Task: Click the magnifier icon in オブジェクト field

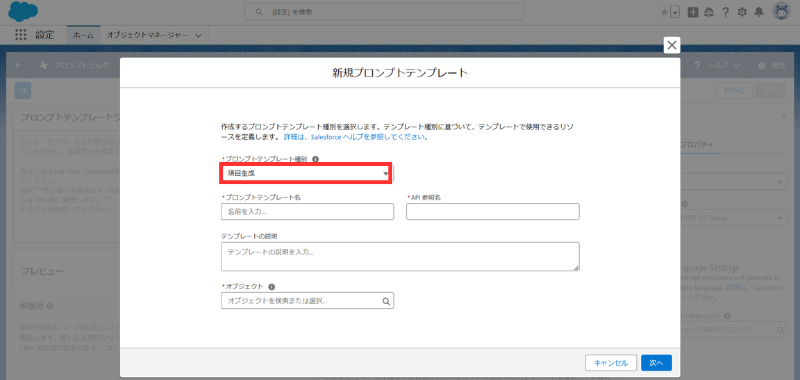Action: pyautogui.click(x=386, y=301)
